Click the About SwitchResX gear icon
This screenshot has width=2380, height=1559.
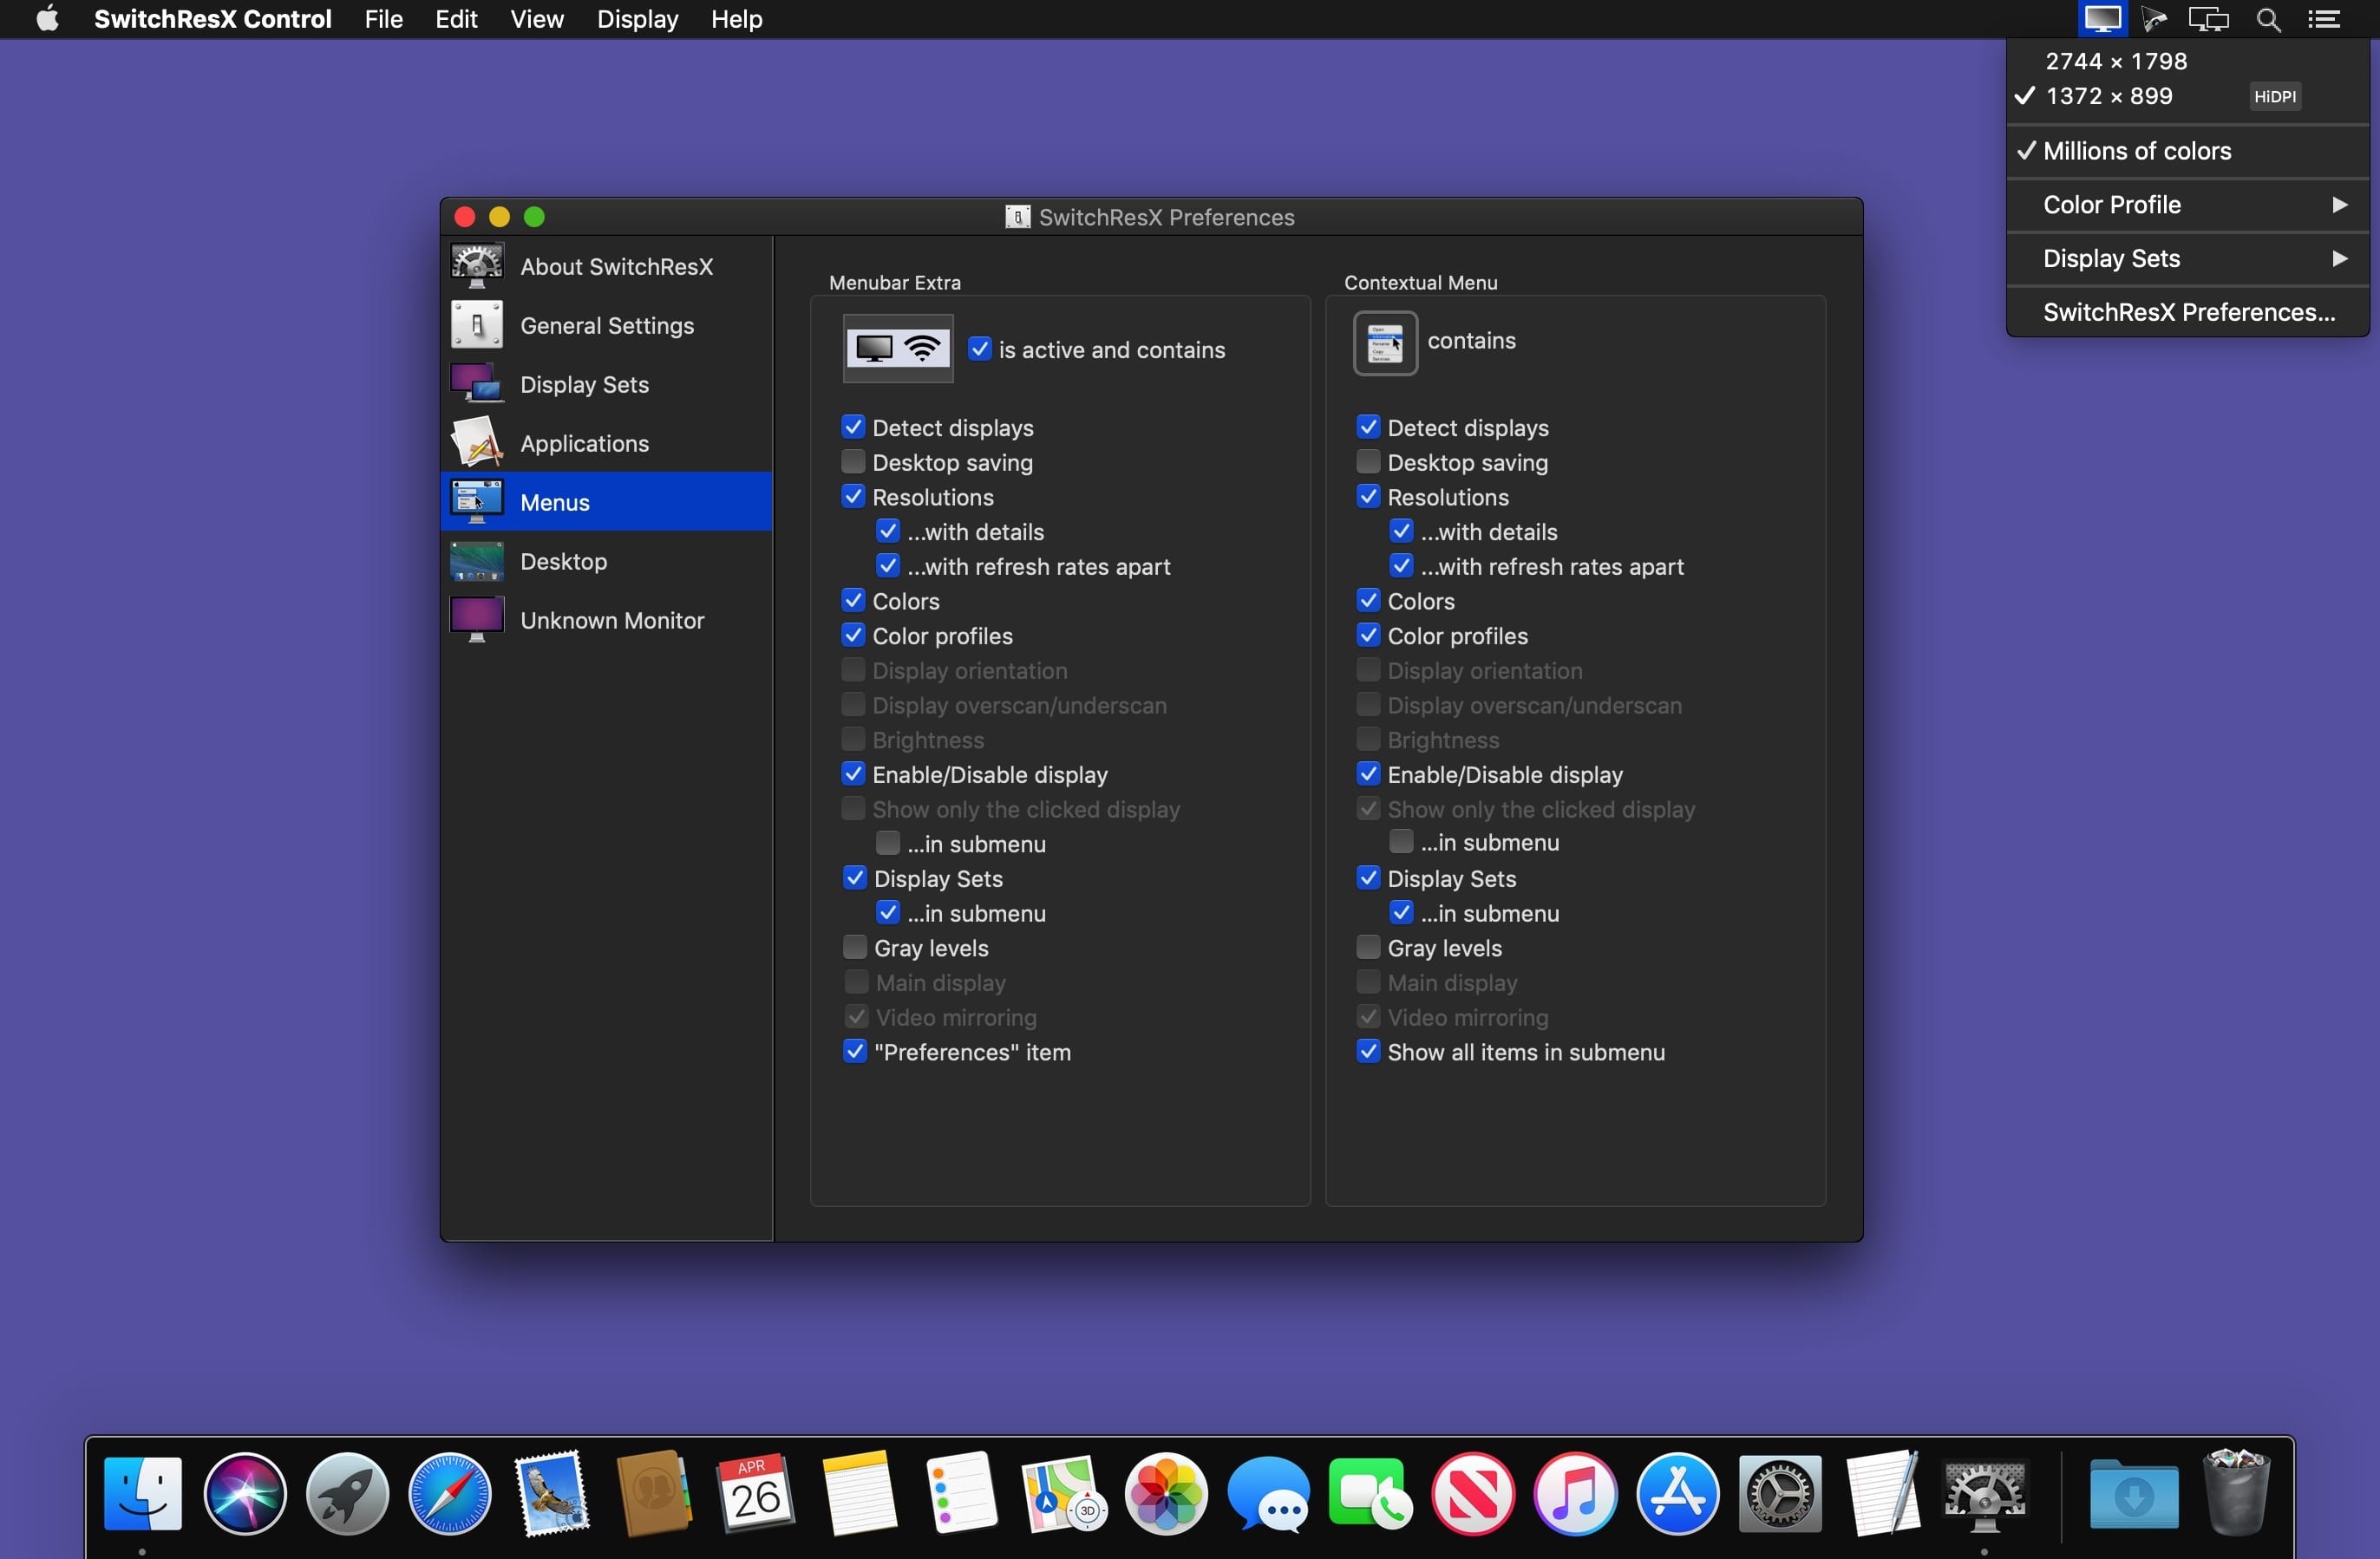[477, 266]
